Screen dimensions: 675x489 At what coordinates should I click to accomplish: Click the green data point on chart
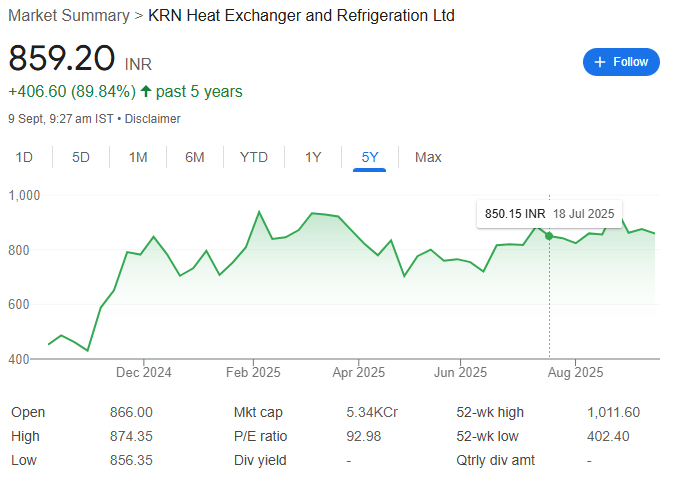(549, 236)
